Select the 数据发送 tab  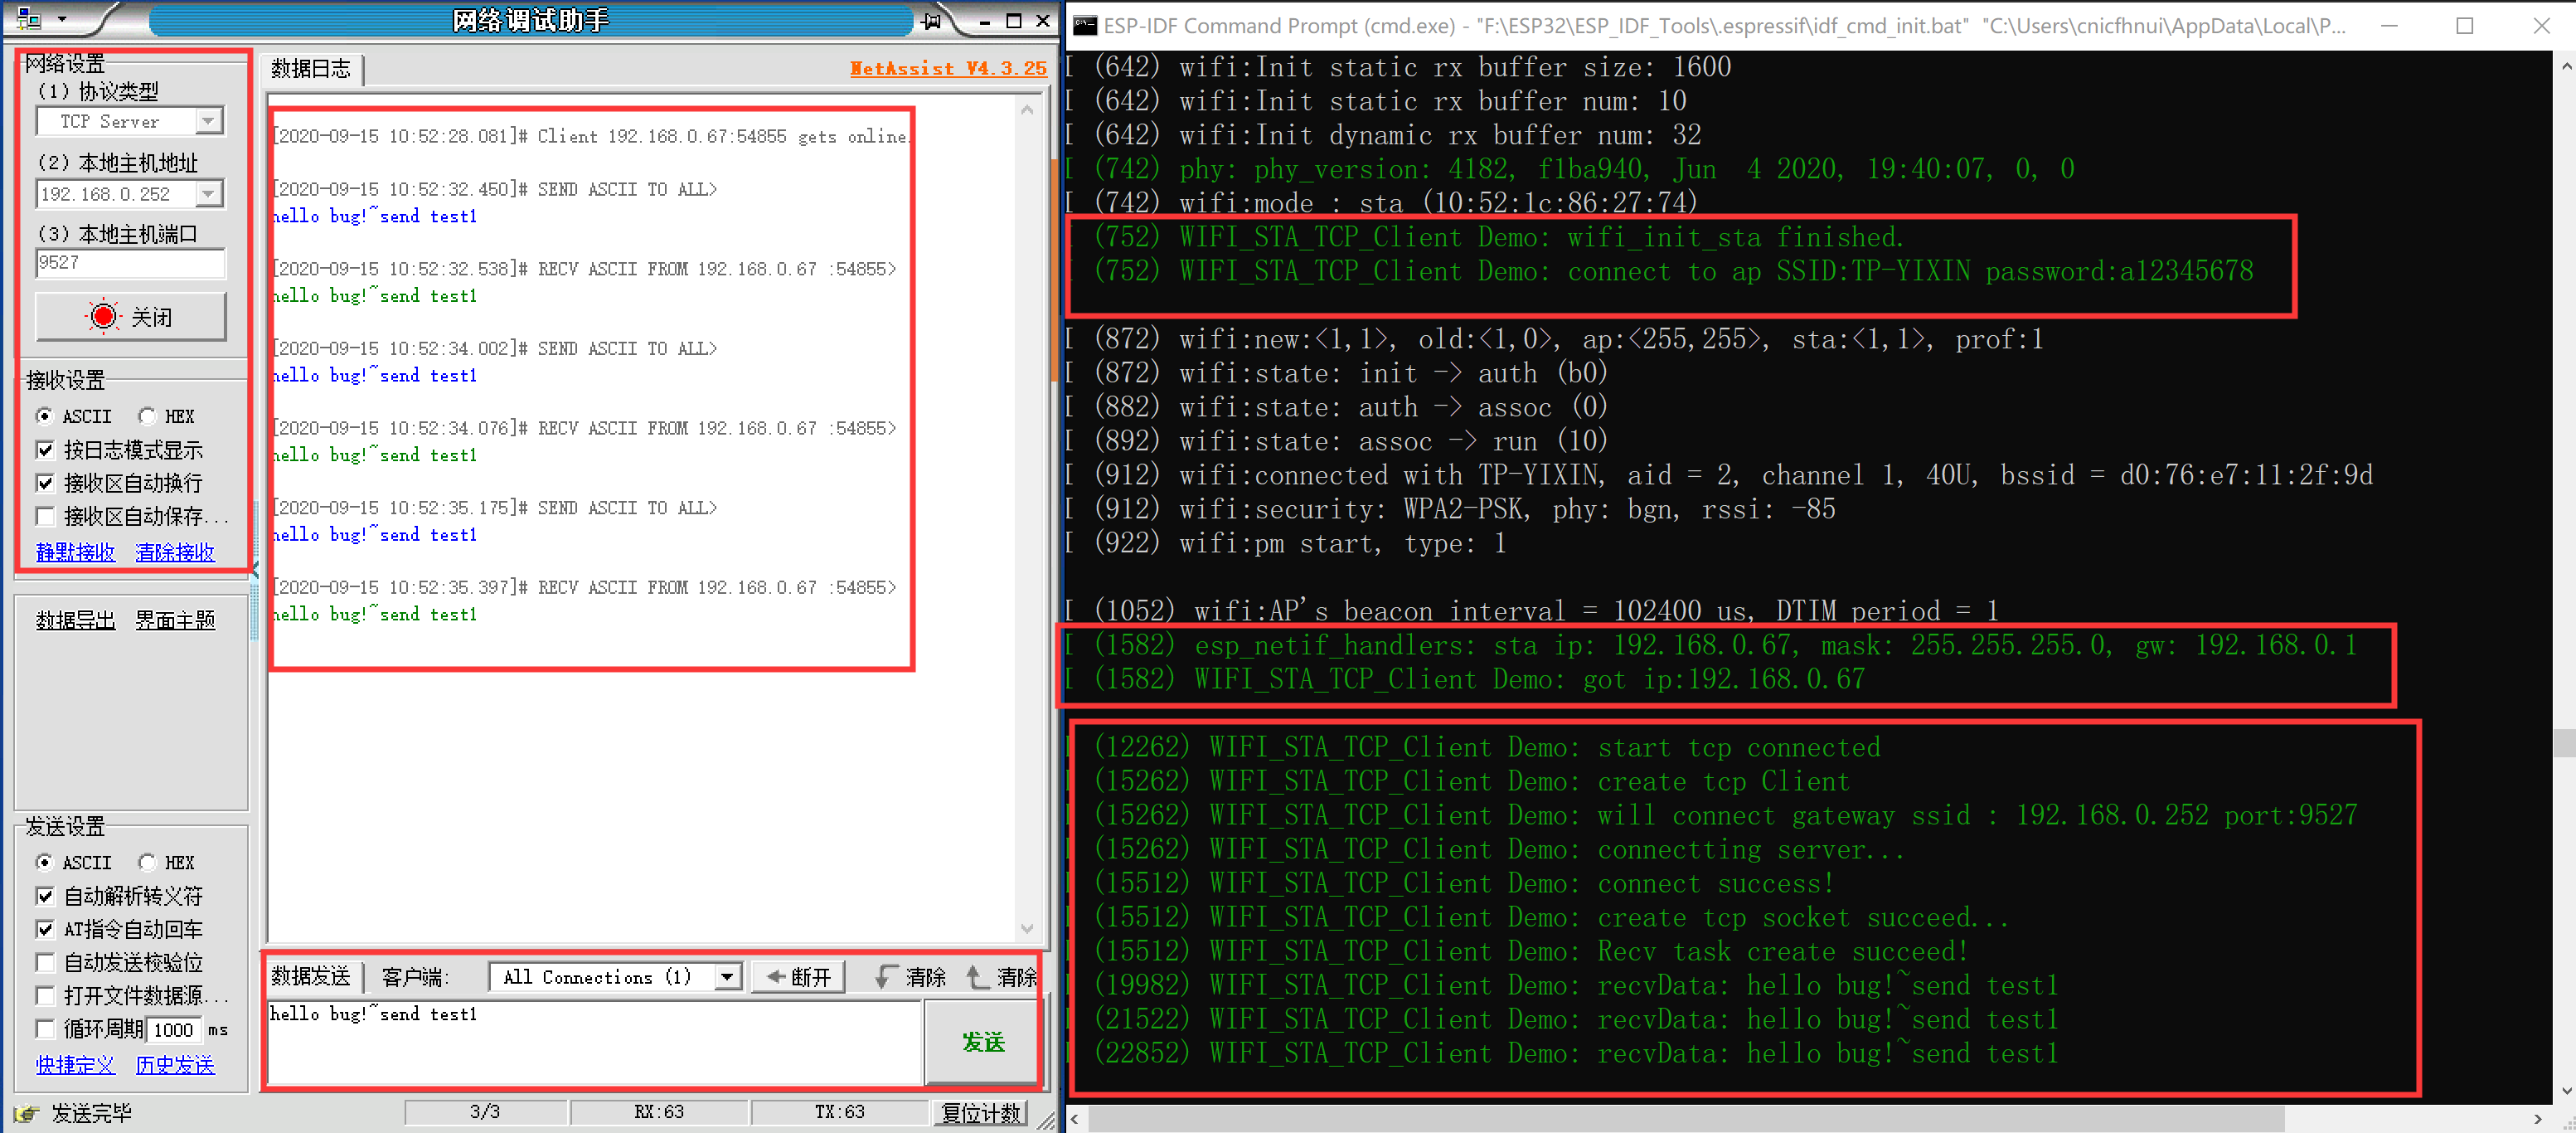(311, 976)
